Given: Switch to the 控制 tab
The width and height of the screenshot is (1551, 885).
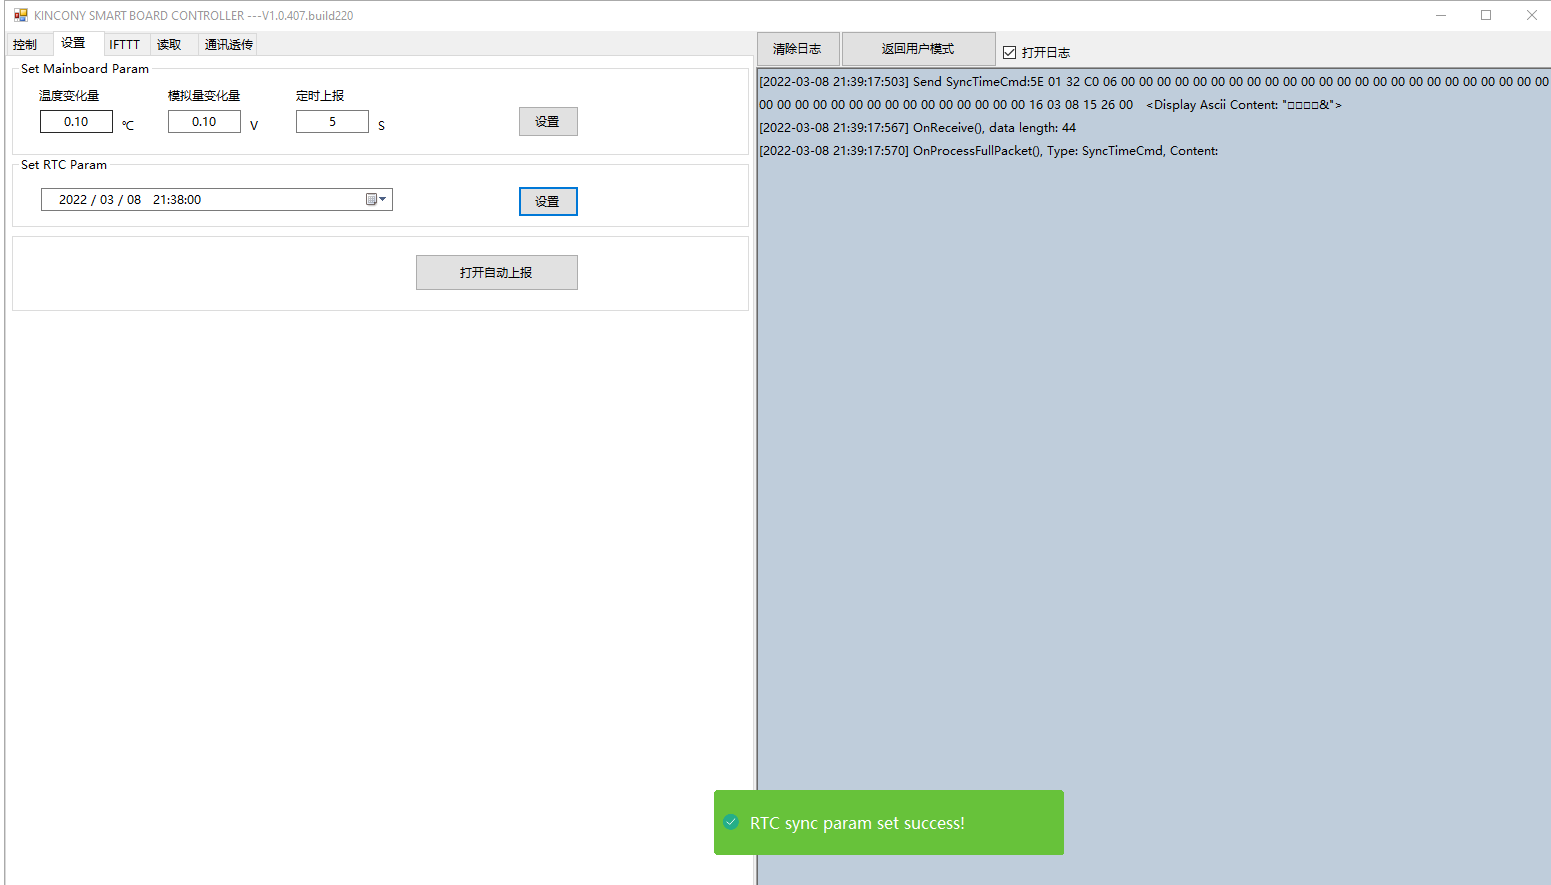Looking at the screenshot, I should pyautogui.click(x=26, y=45).
